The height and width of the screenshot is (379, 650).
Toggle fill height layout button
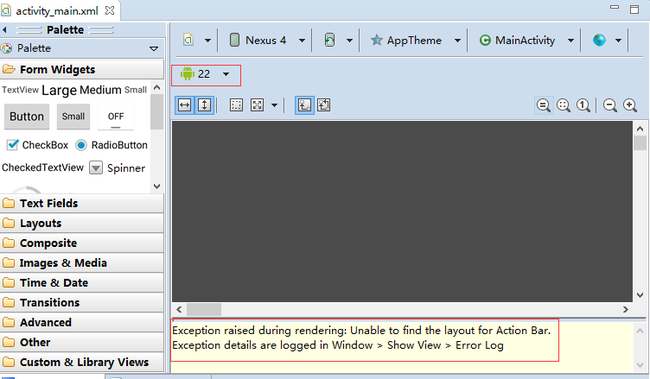point(204,105)
